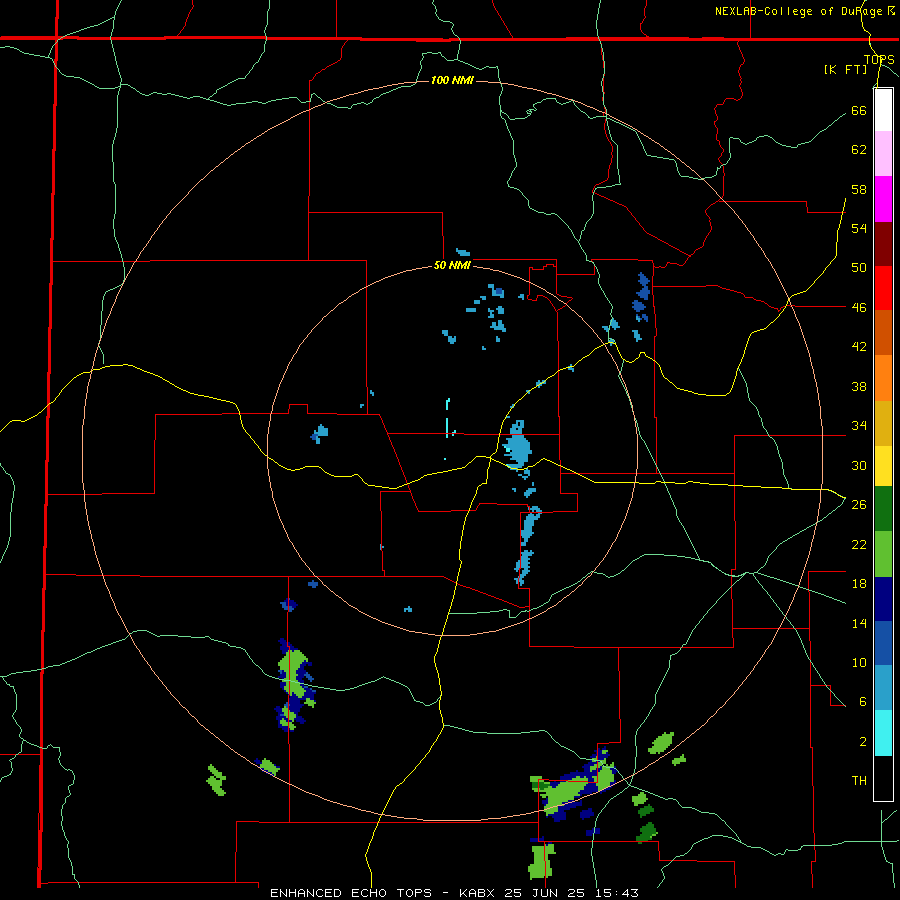Click the "26" legend number
This screenshot has height=900, width=900.
click(x=859, y=505)
